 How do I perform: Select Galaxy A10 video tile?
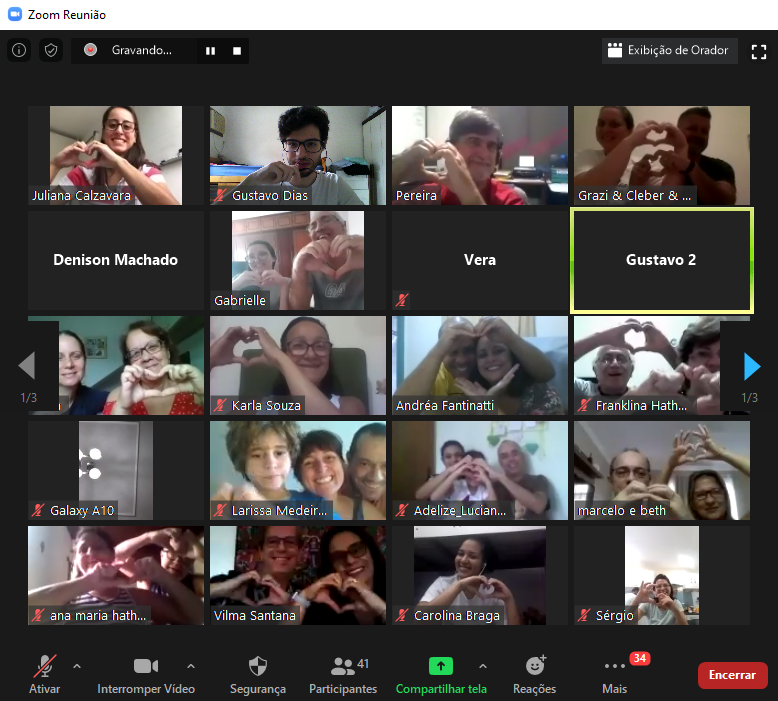pyautogui.click(x=116, y=471)
